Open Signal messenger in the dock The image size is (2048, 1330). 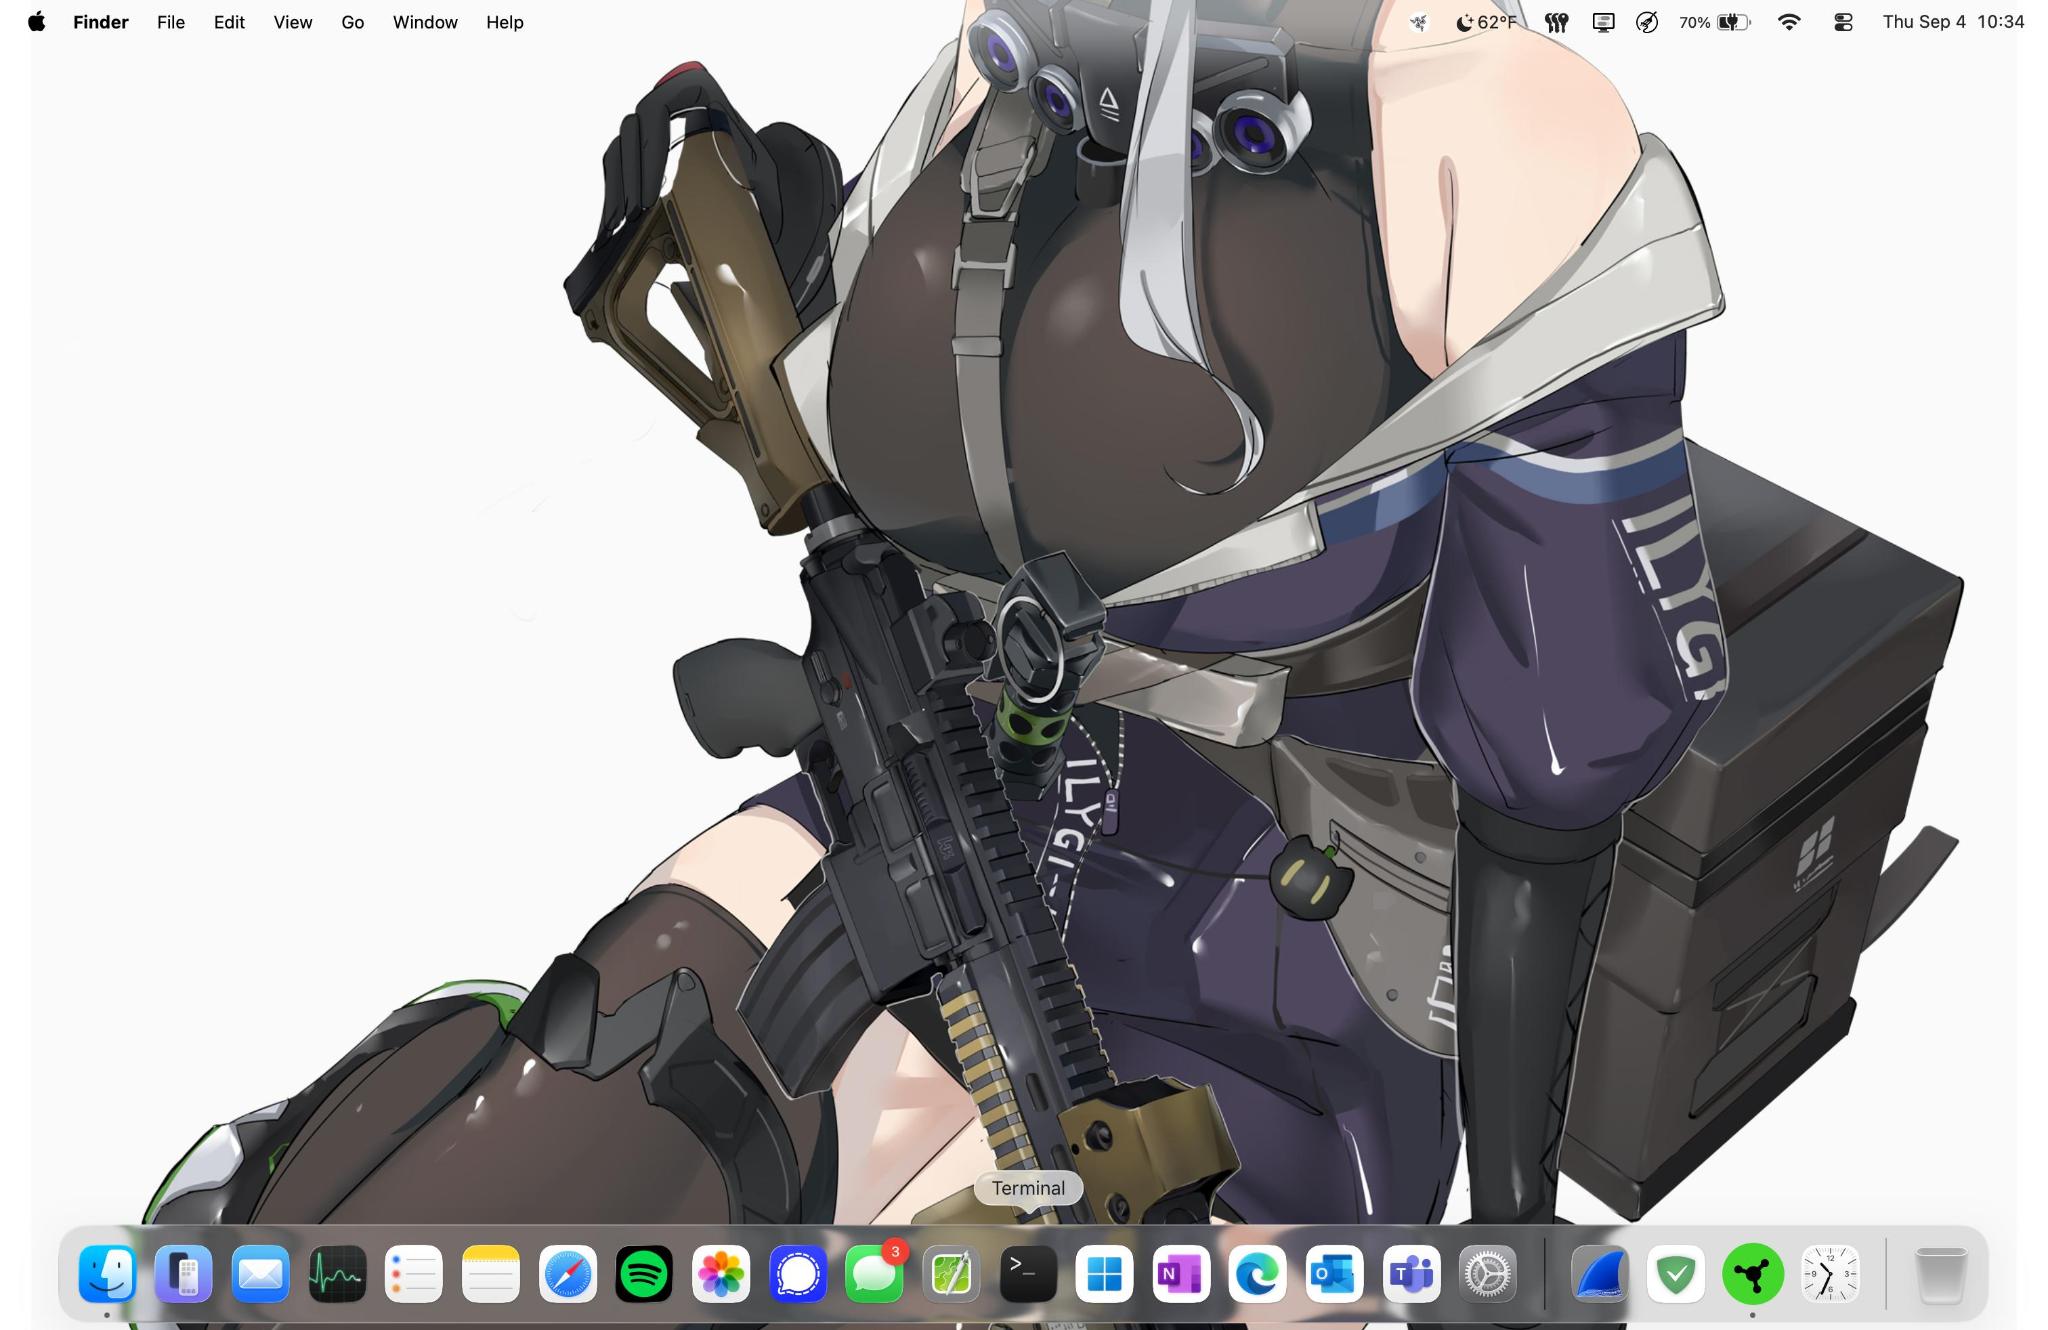[798, 1274]
